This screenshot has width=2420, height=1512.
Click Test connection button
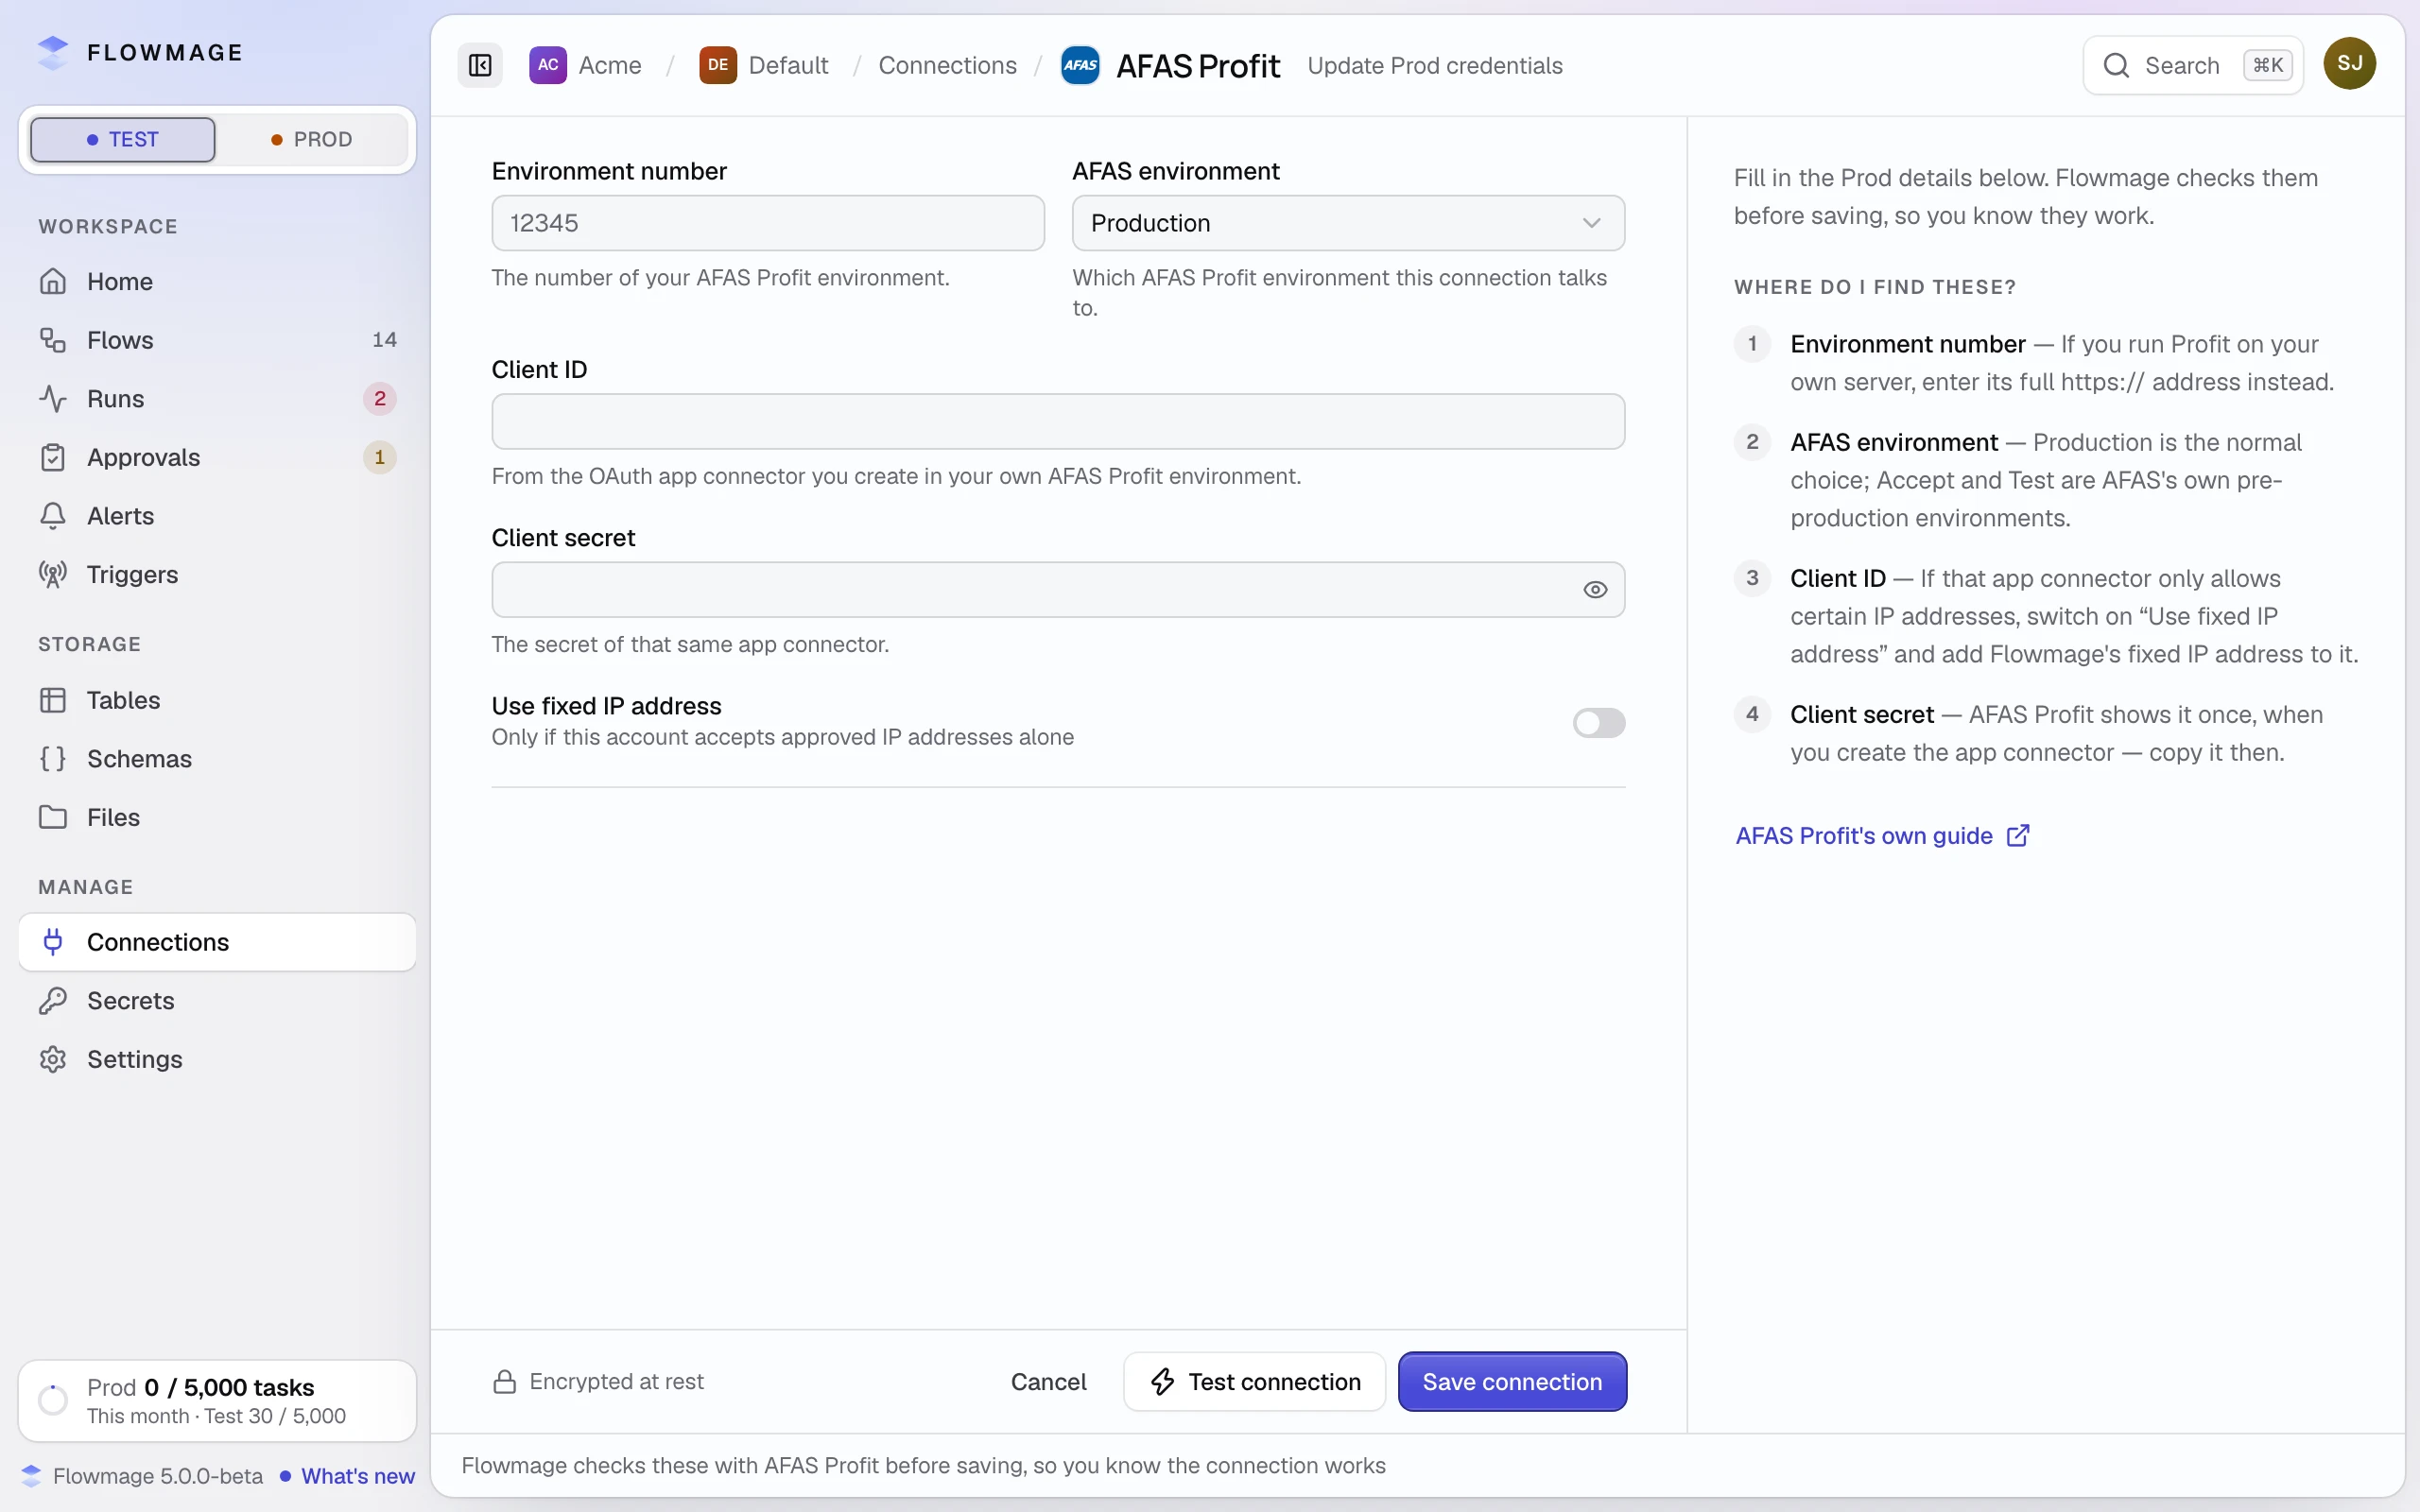[x=1254, y=1382]
